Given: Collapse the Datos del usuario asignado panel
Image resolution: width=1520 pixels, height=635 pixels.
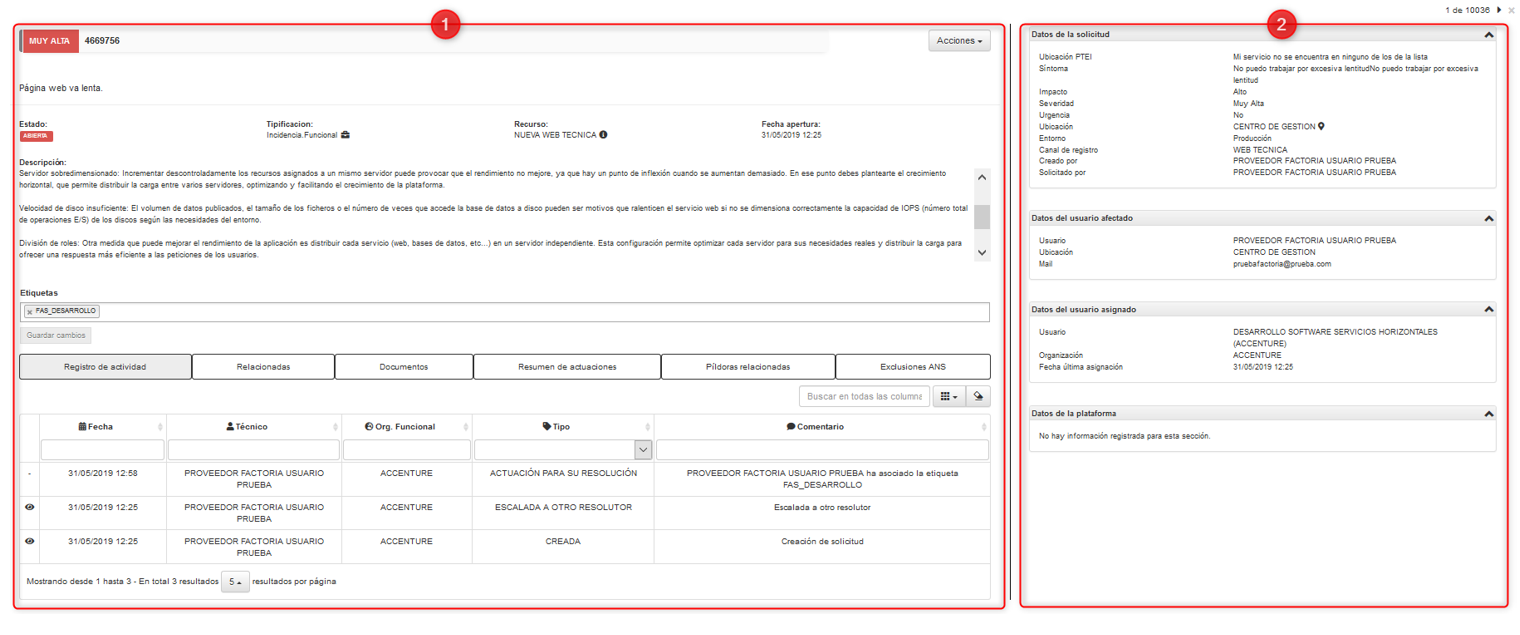Looking at the screenshot, I should pyautogui.click(x=1488, y=310).
